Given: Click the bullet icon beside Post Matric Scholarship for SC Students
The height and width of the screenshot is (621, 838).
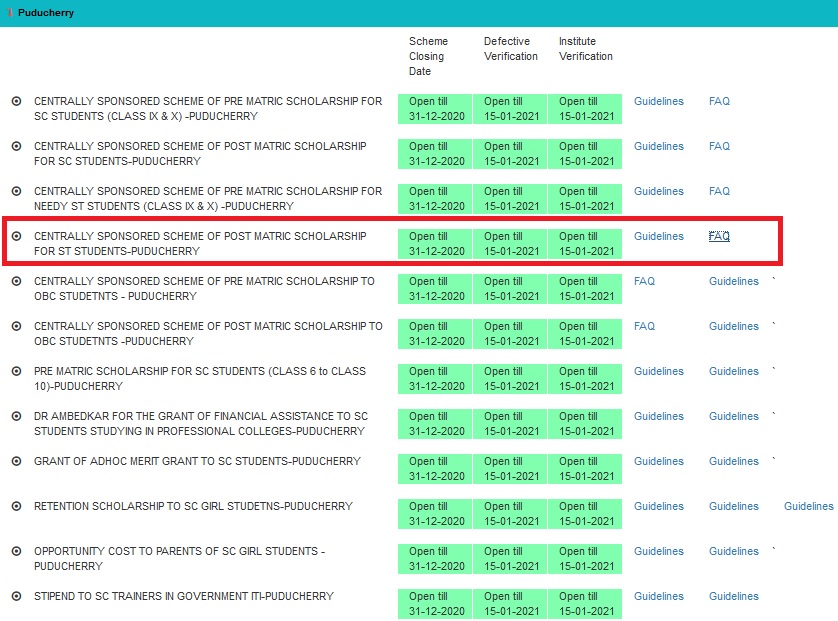Looking at the screenshot, I should [x=17, y=146].
